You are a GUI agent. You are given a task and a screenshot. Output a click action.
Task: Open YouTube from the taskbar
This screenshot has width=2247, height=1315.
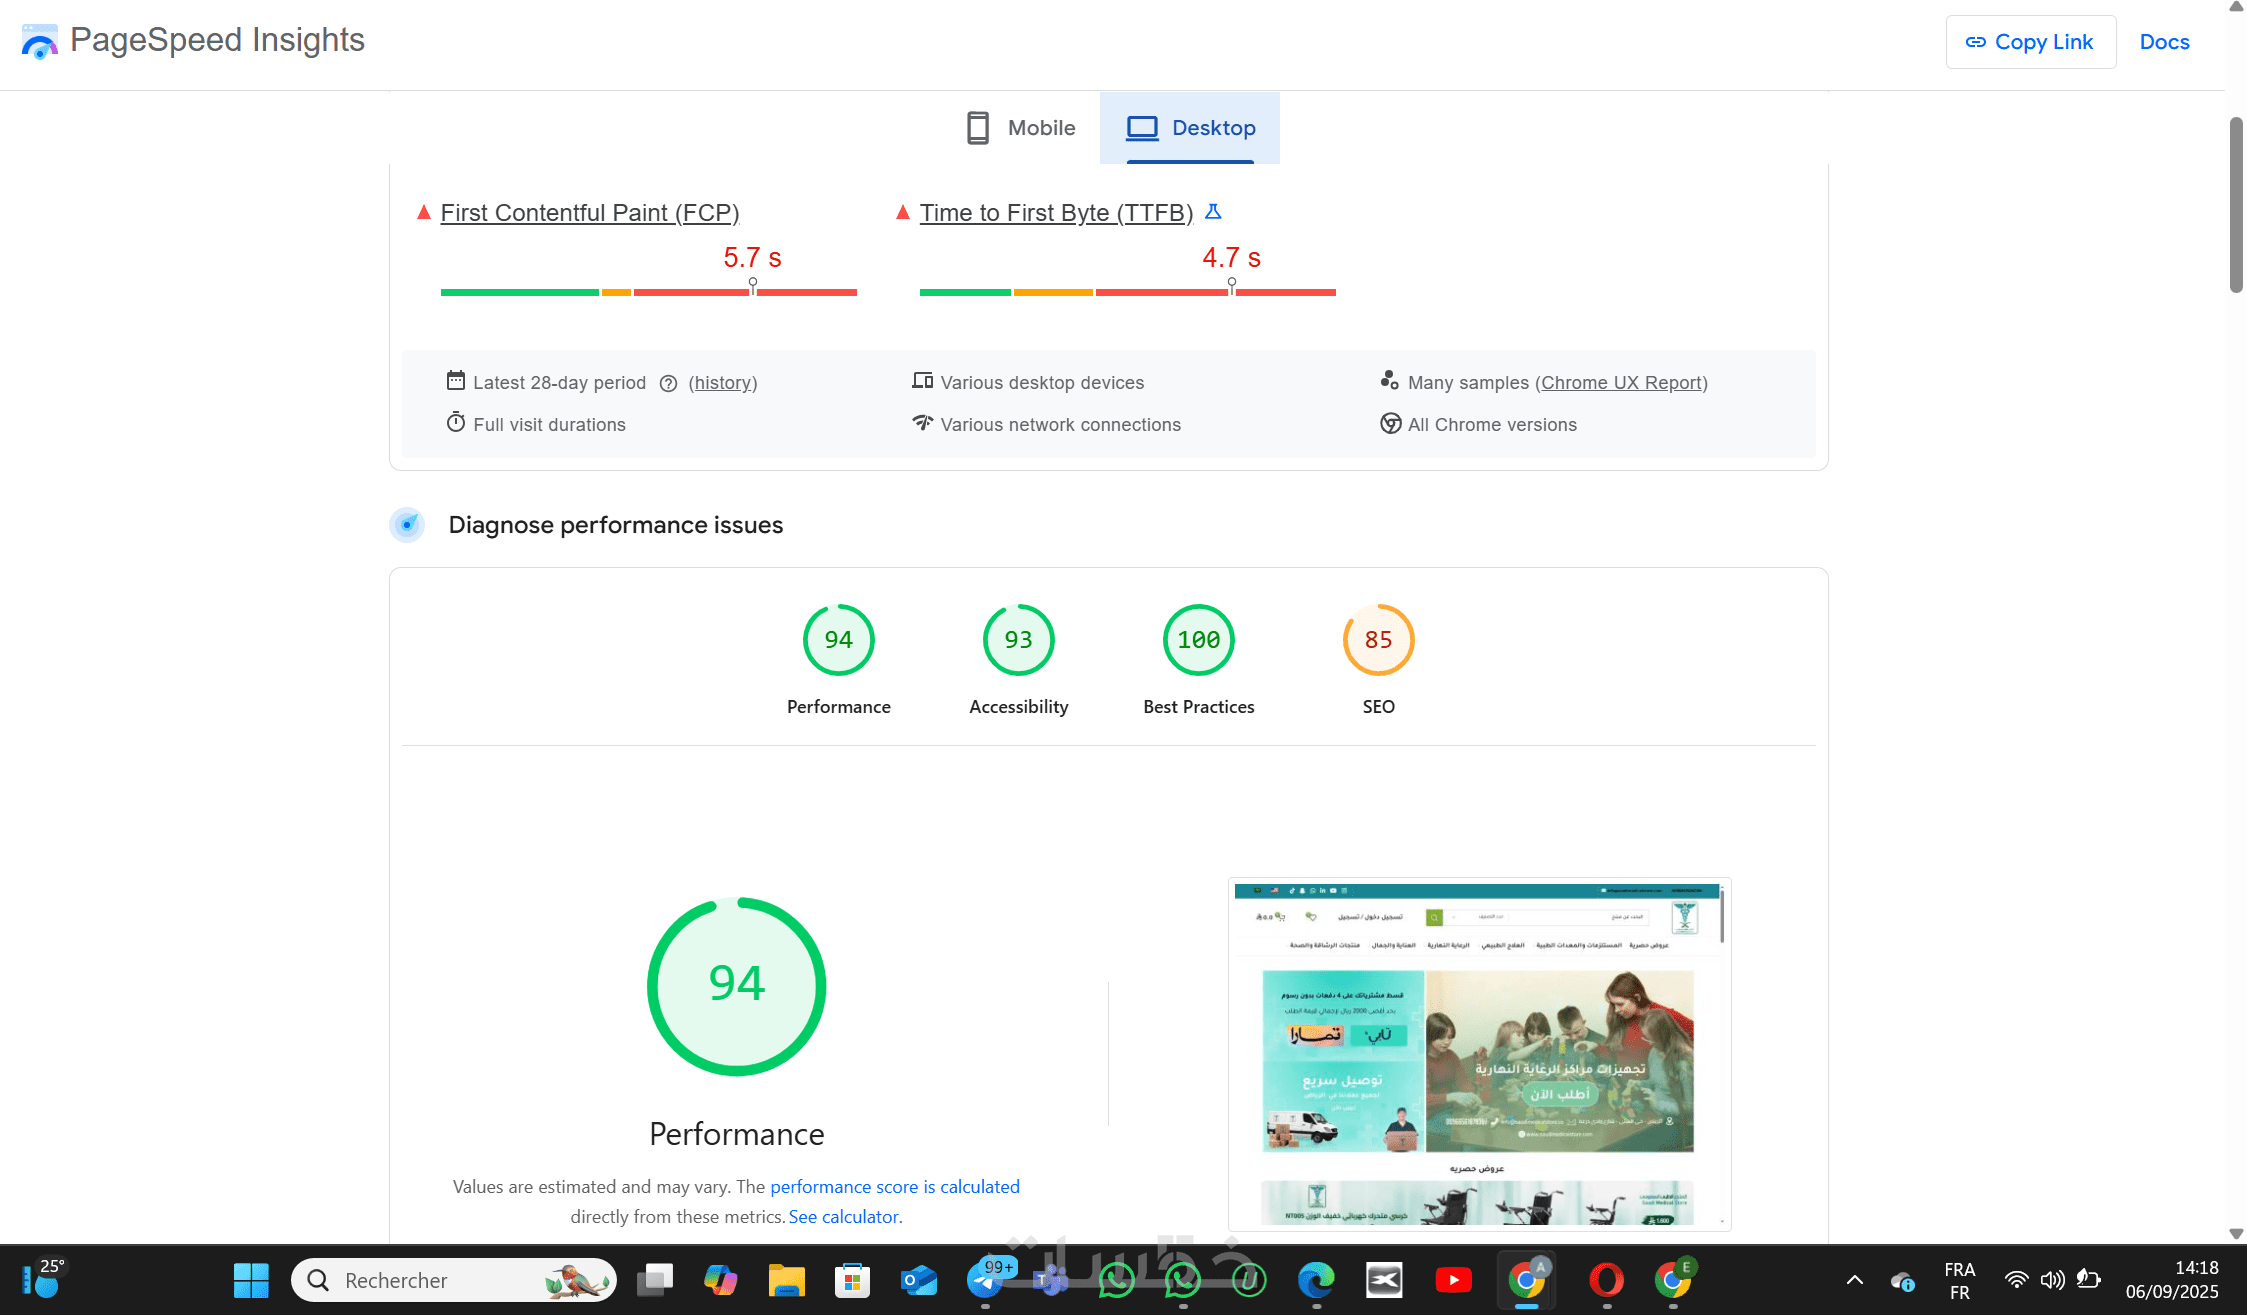(1453, 1280)
